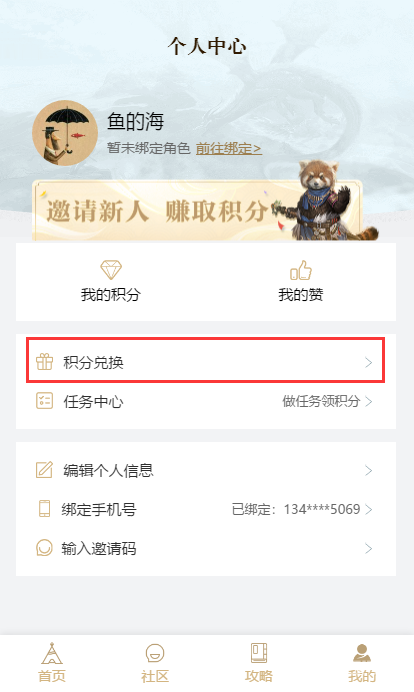
Task: Open the 输入邀请码 row chevron
Action: click(x=369, y=548)
